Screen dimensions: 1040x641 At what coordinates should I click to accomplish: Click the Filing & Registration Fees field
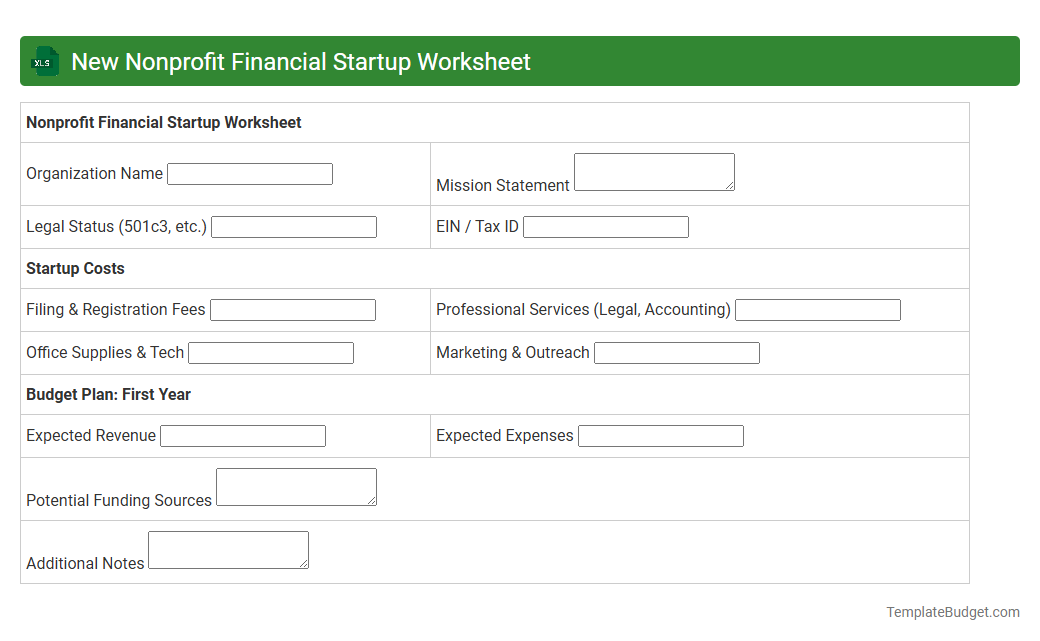point(292,309)
